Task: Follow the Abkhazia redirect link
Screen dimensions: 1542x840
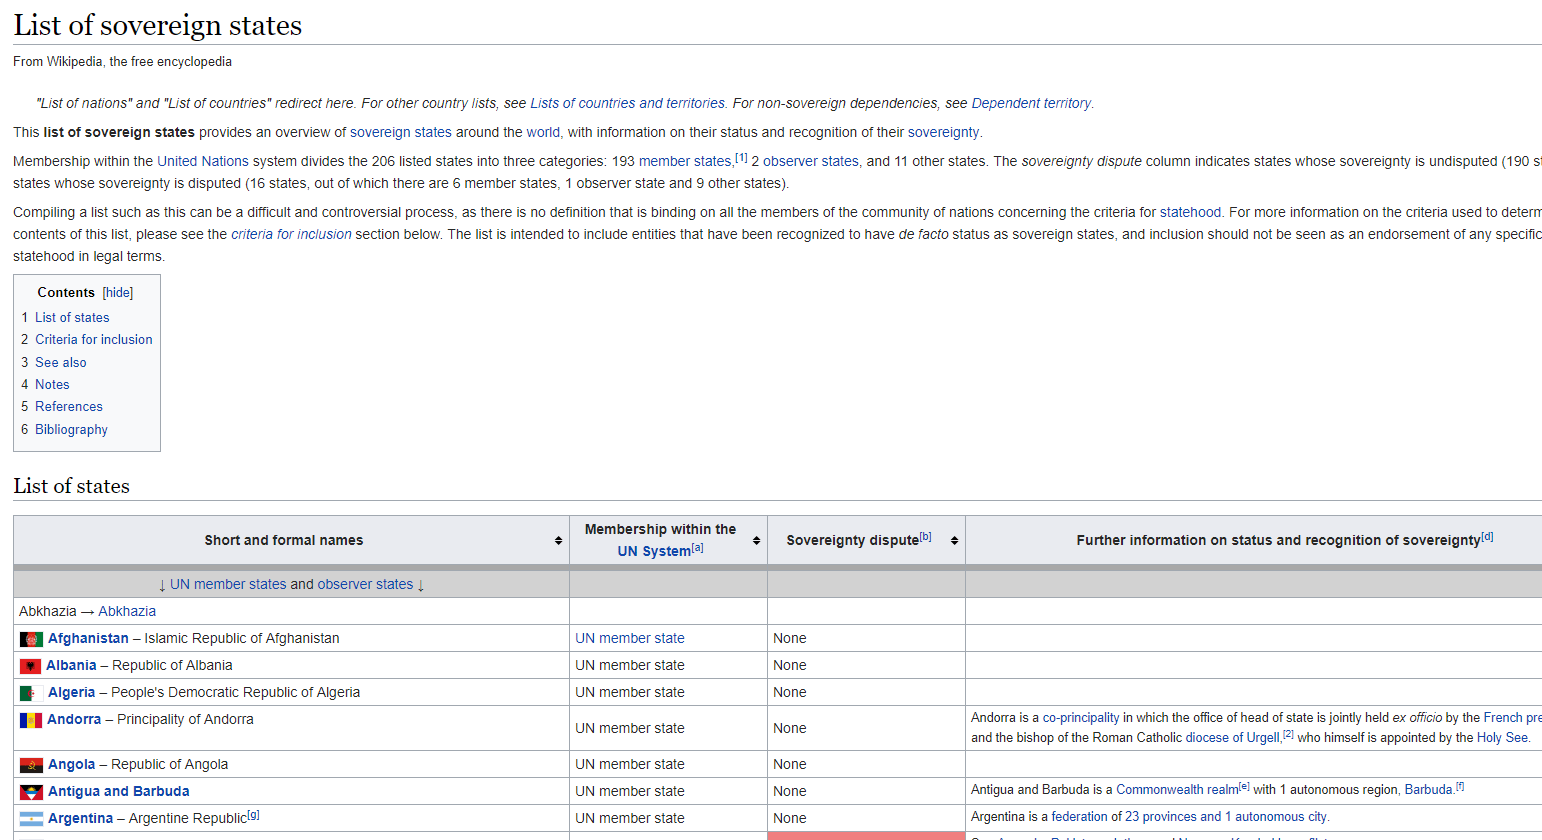Action: (127, 611)
